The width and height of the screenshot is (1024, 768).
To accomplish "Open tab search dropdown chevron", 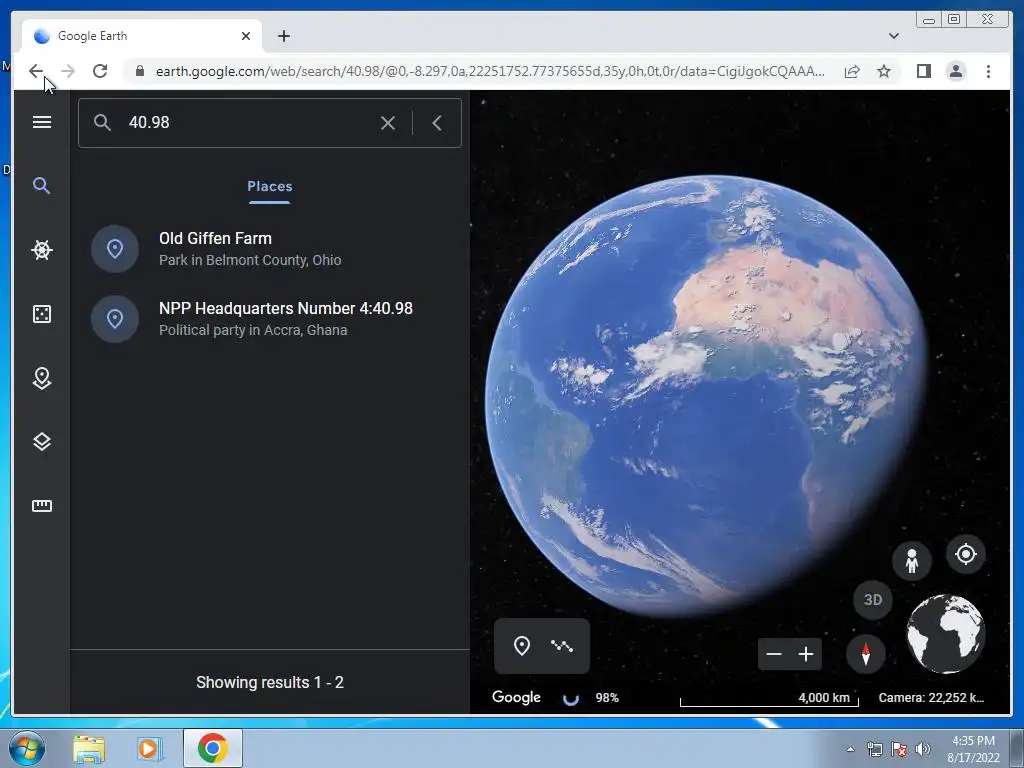I will [894, 36].
